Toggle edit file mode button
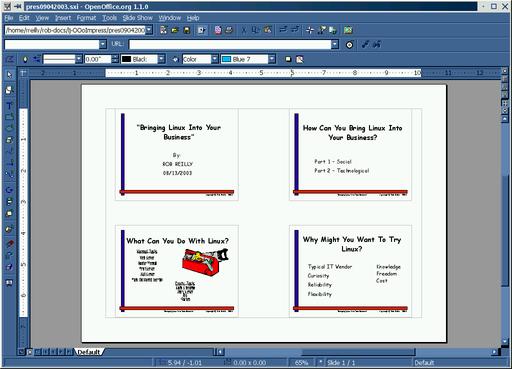Image resolution: width=512 pixels, height=369 pixels. click(202, 30)
